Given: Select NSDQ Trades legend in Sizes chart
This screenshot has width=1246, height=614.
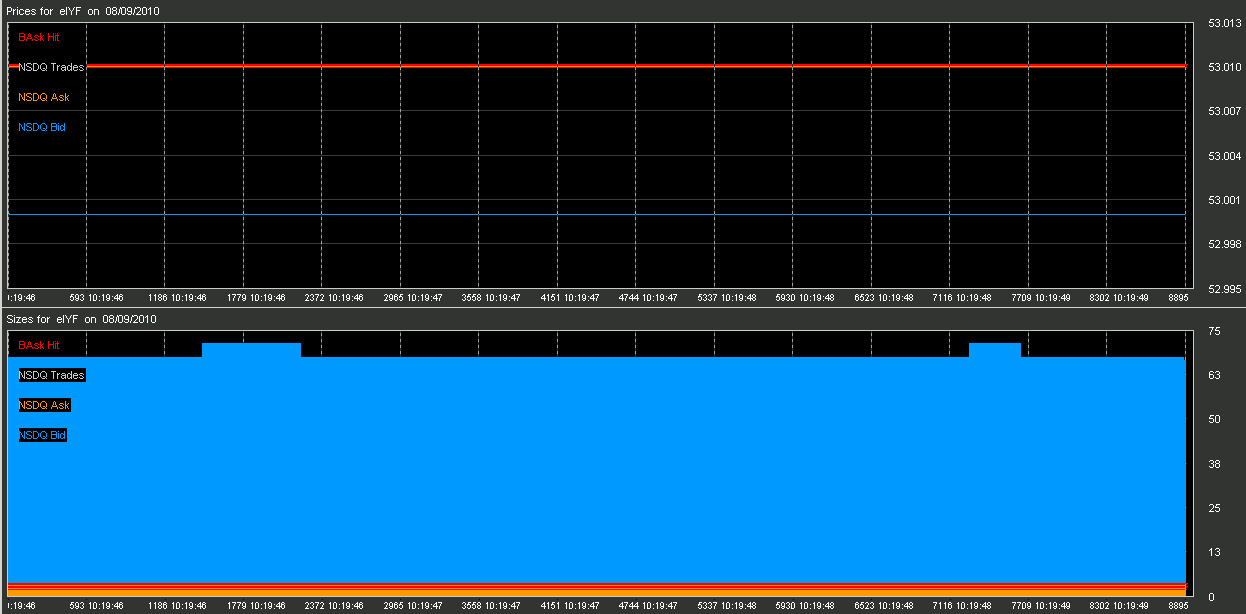Looking at the screenshot, I should click(x=51, y=375).
